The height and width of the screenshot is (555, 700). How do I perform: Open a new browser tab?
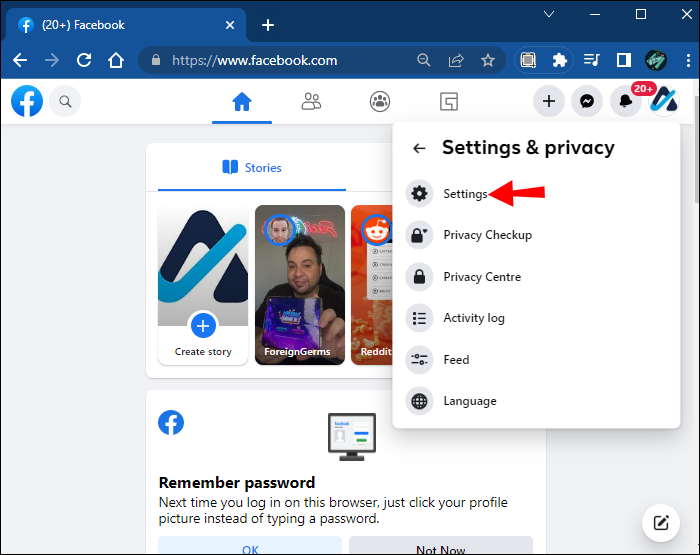coord(268,25)
